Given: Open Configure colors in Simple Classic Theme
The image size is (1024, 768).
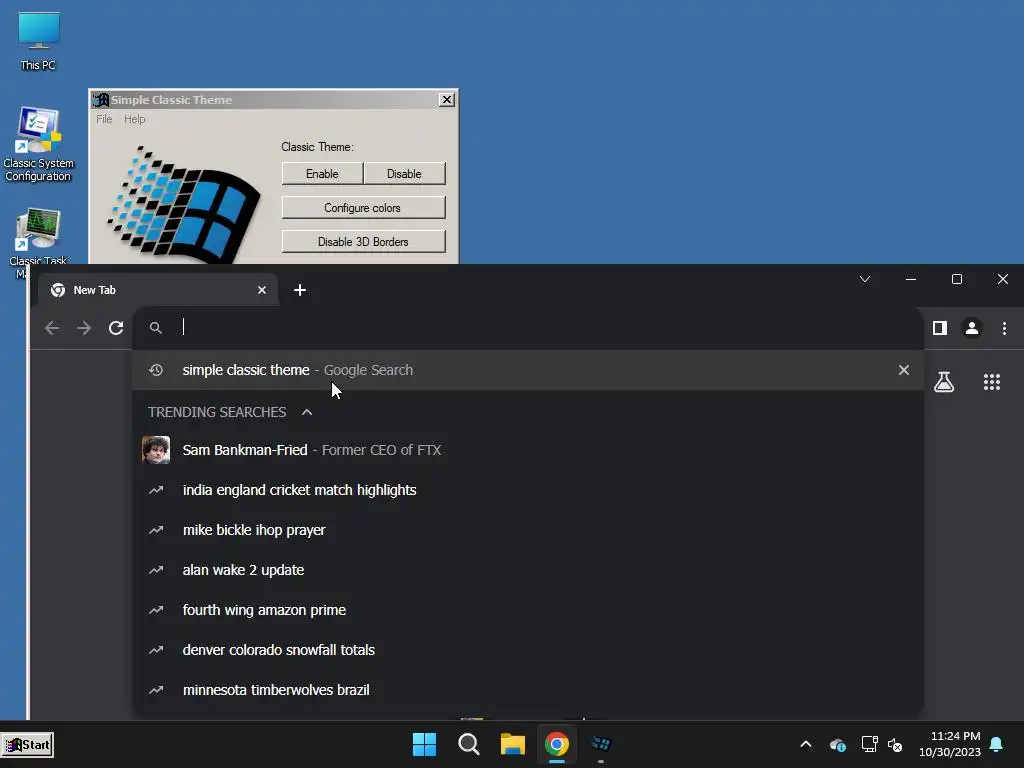Looking at the screenshot, I should (x=363, y=208).
